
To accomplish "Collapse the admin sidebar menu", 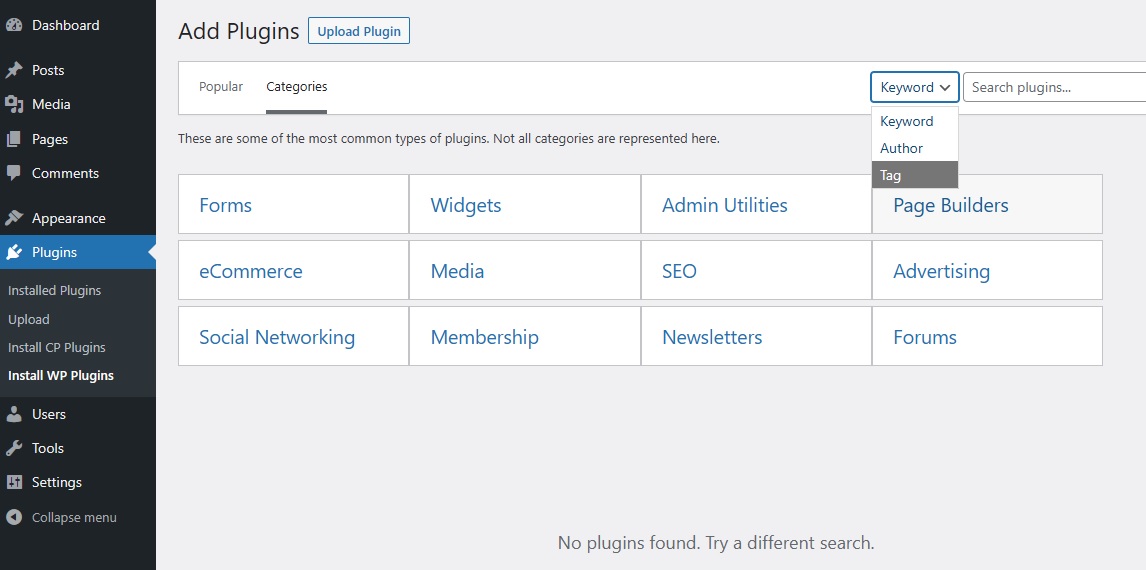I will [x=61, y=517].
